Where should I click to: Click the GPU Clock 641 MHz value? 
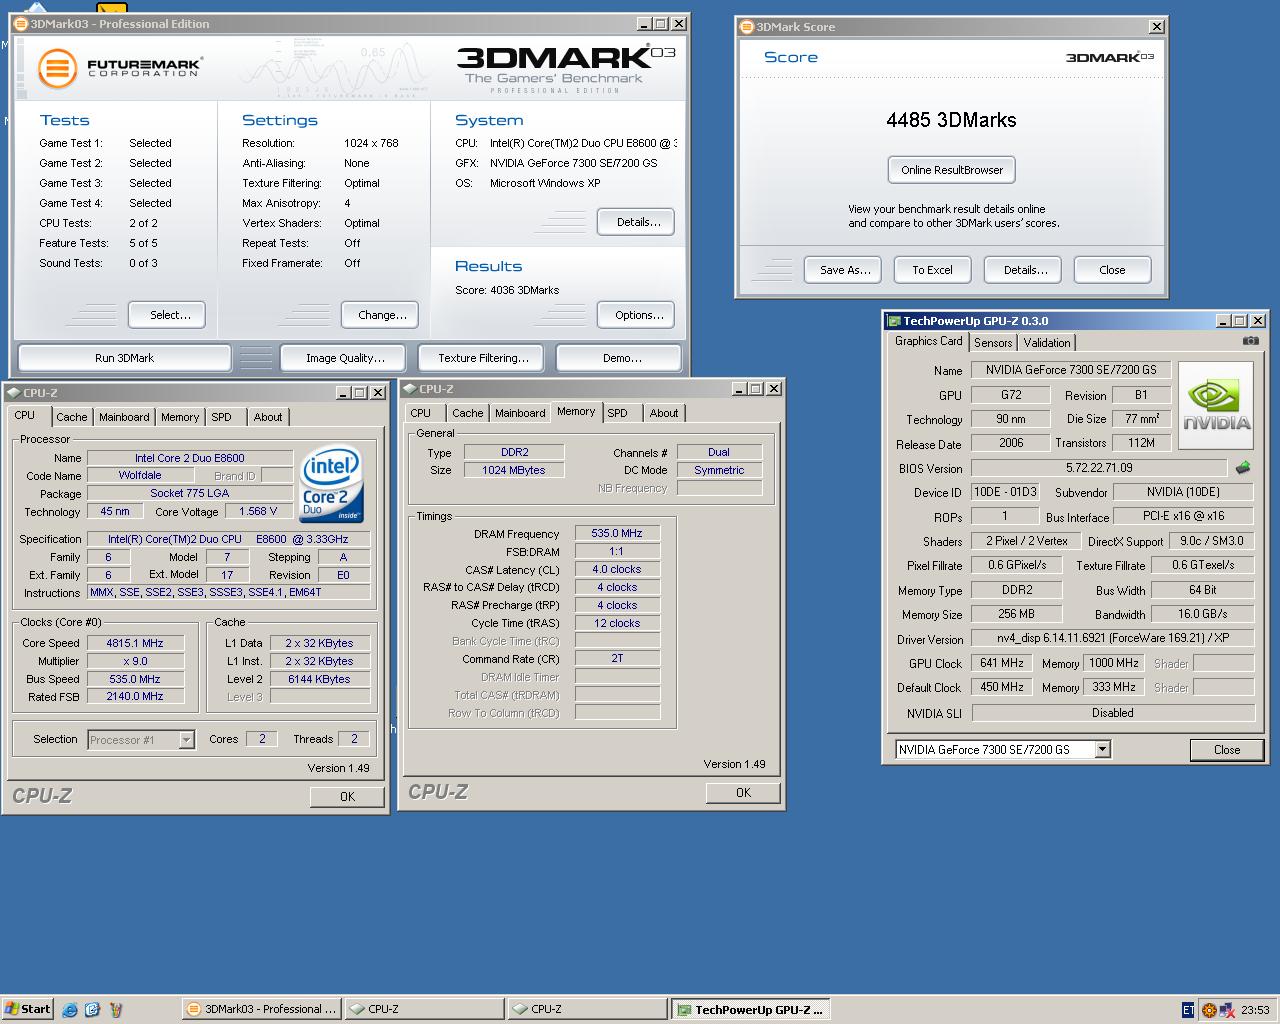click(x=1002, y=663)
